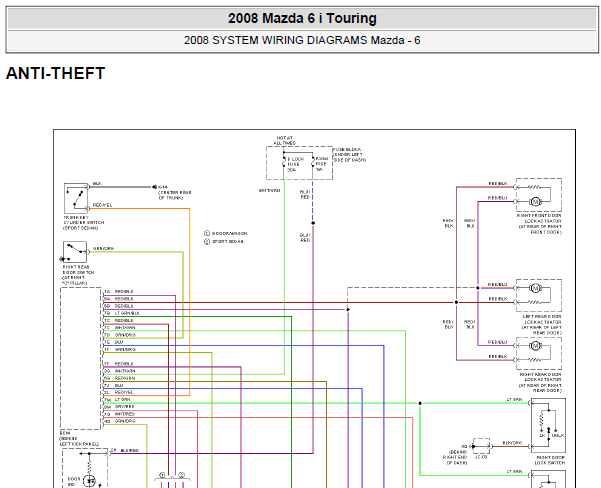This screenshot has height=488, width=601.
Task: Click the left rear door lock actuator motor symbol
Action: point(535,288)
